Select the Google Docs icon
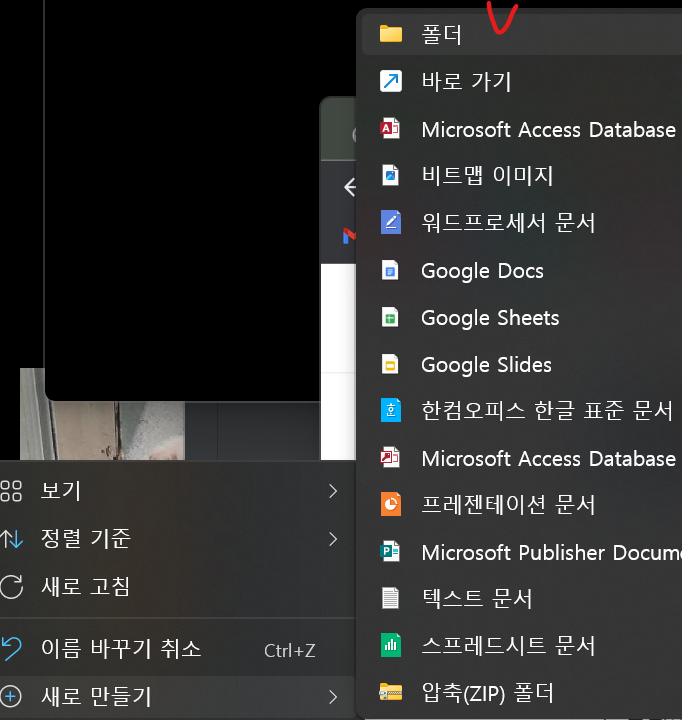This screenshot has height=720, width=682. pyautogui.click(x=390, y=270)
